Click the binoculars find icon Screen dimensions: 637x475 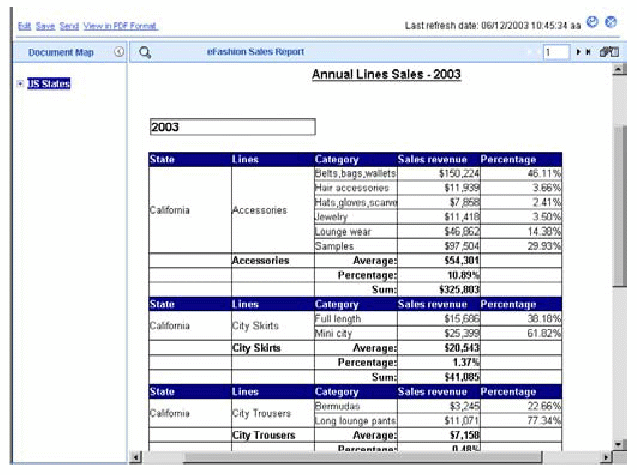pos(609,52)
